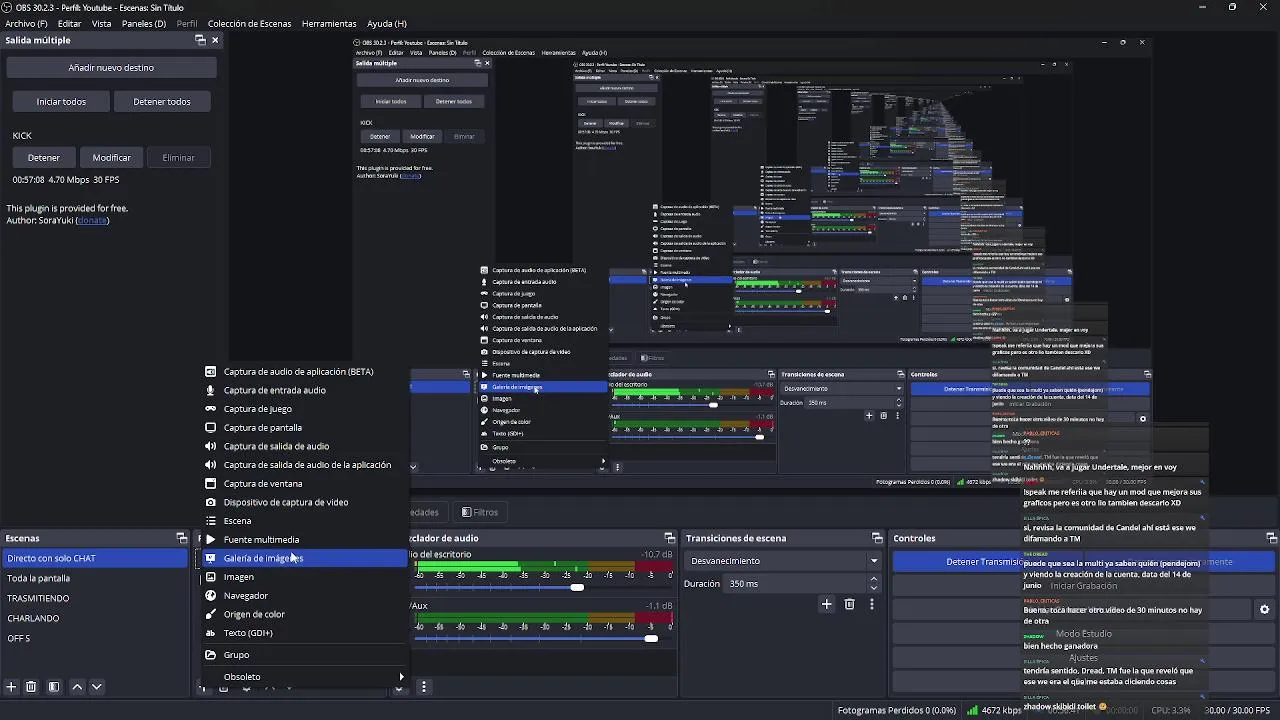Viewport: 1280px width, 720px height.
Task: Open scene filters icon in Escenas toolbar
Action: click(x=54, y=687)
